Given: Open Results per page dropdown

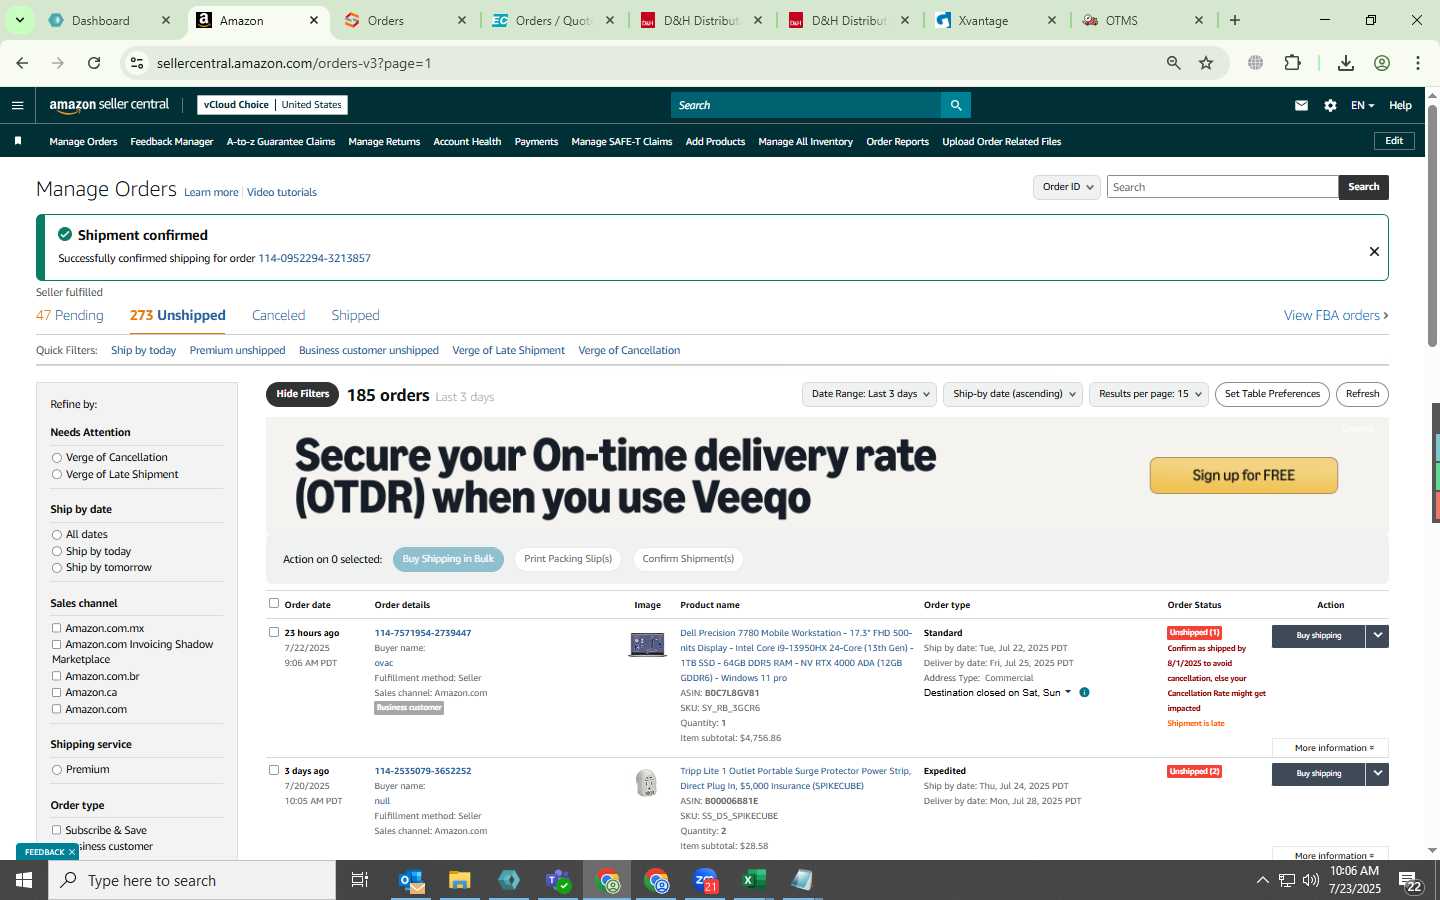Looking at the screenshot, I should pyautogui.click(x=1149, y=394).
